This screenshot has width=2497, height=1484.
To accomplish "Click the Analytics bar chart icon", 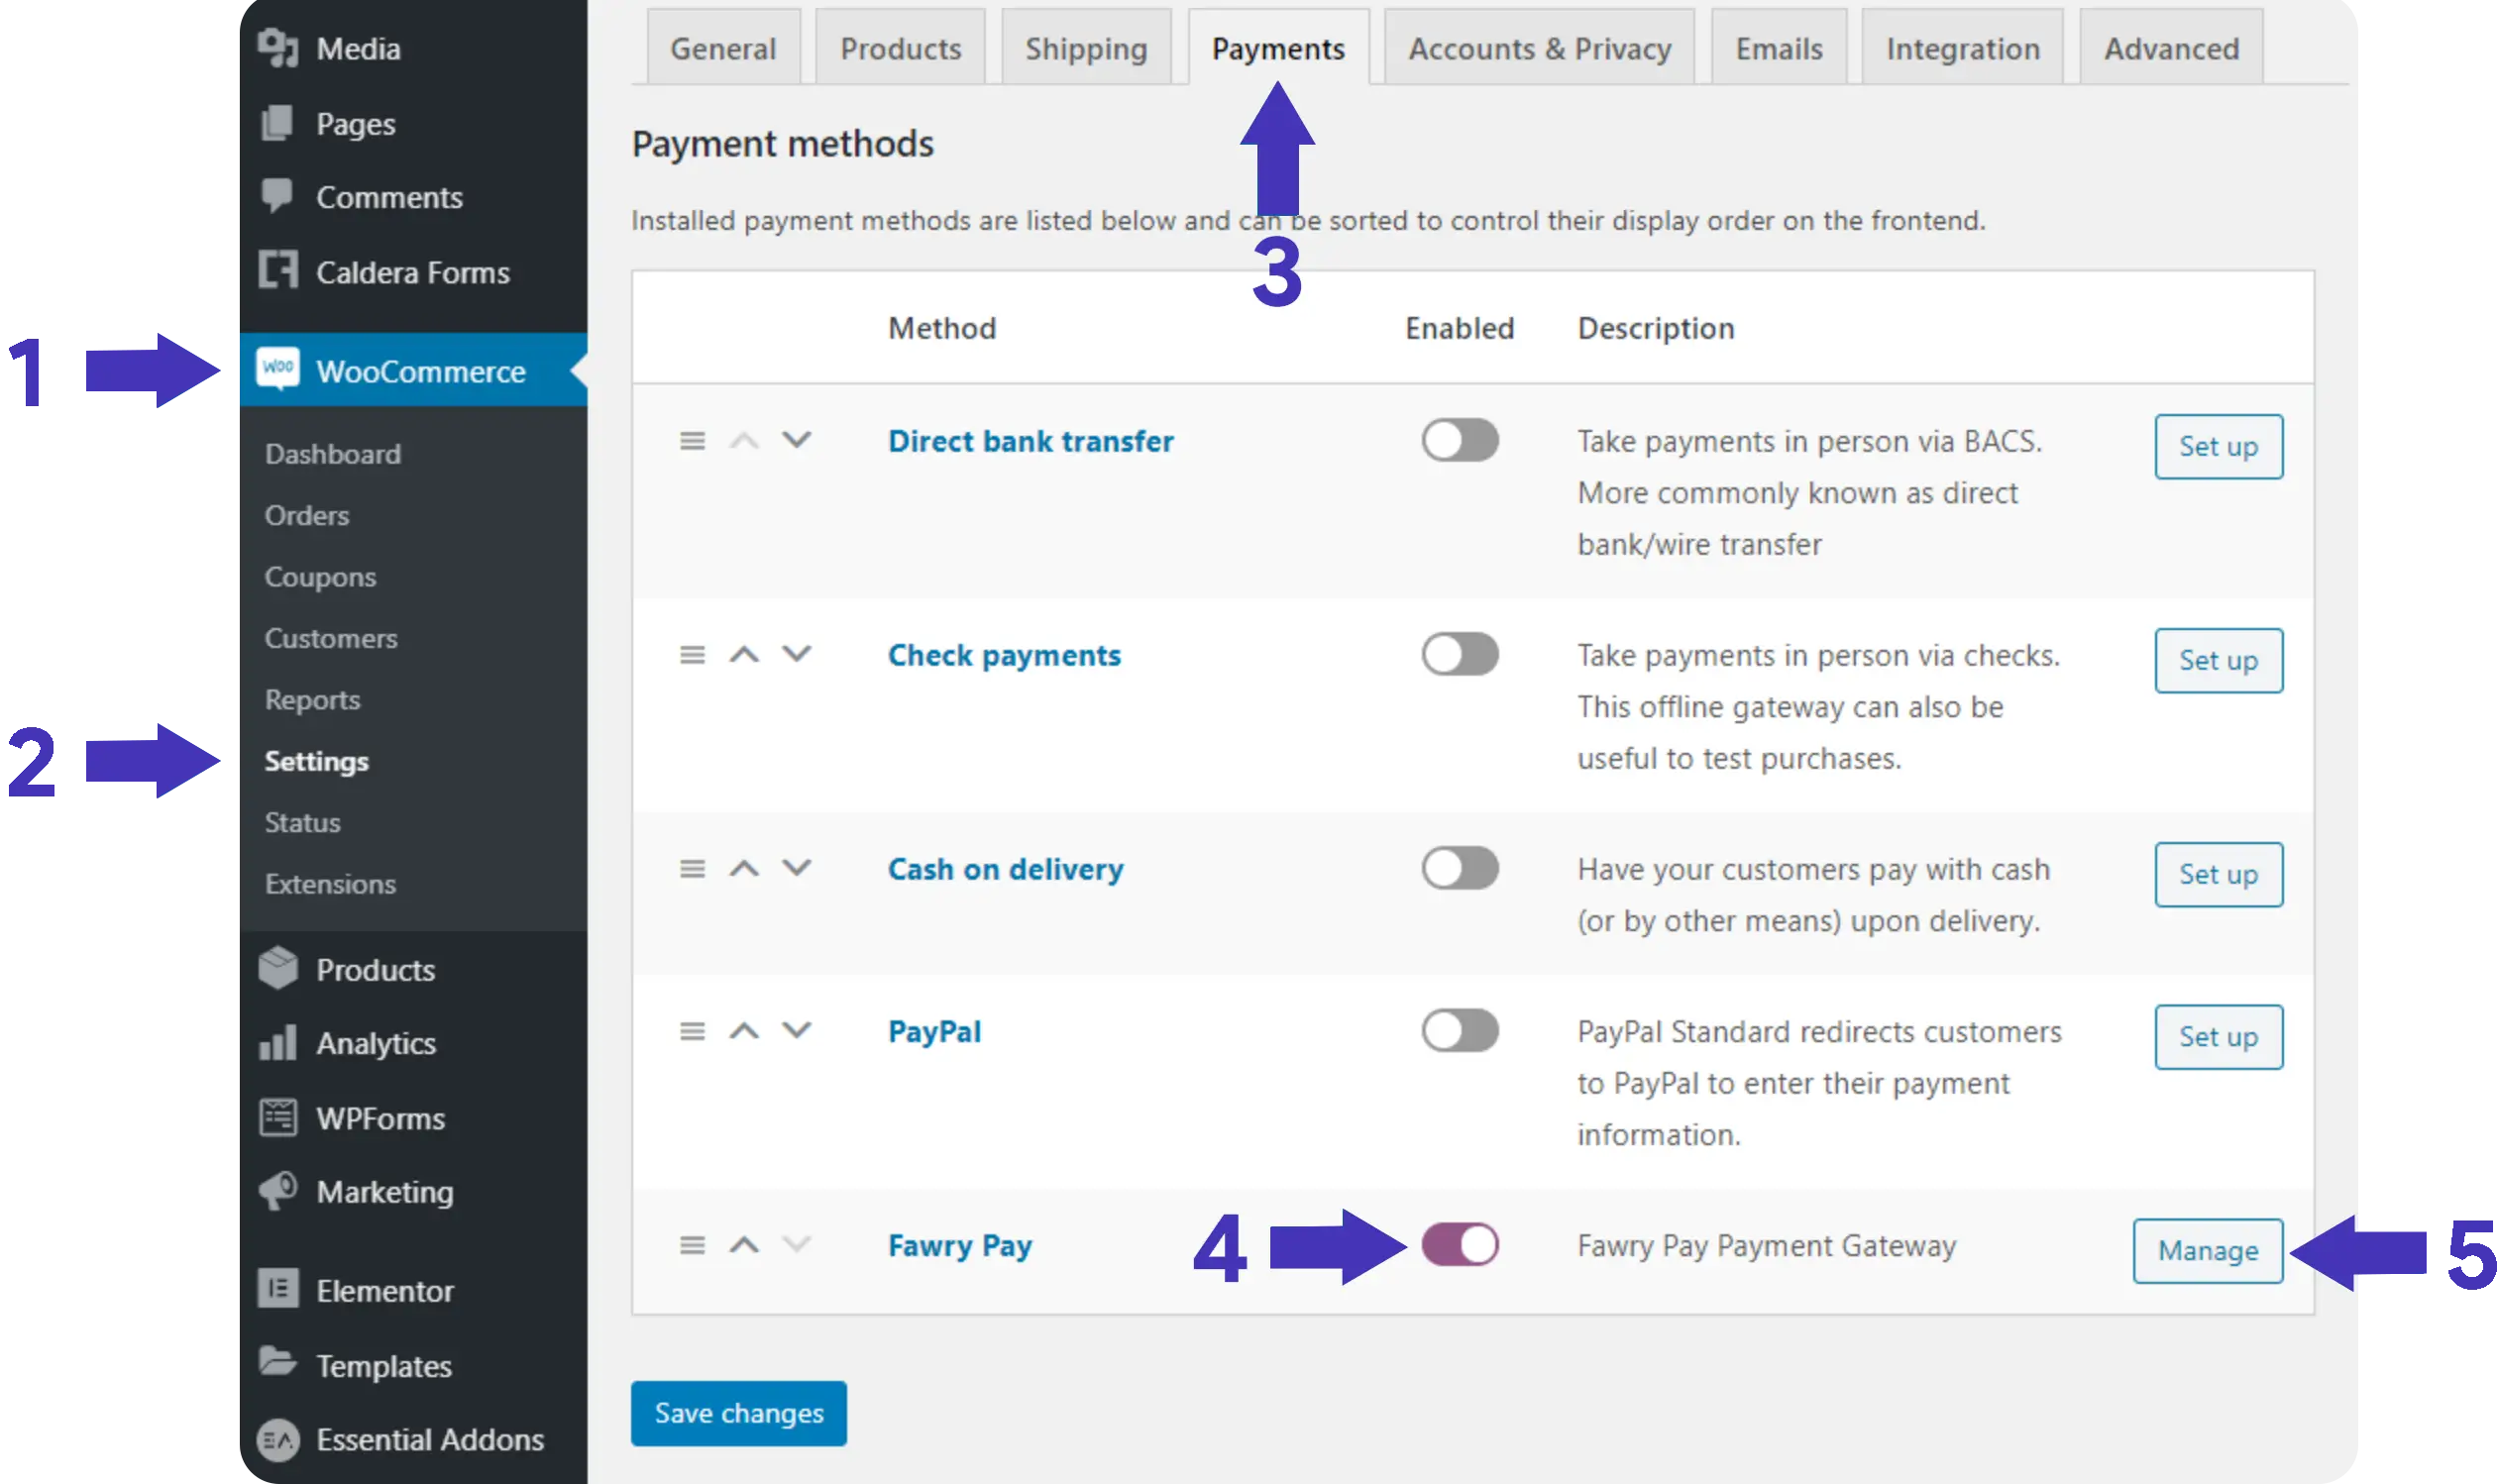I will tap(278, 1042).
